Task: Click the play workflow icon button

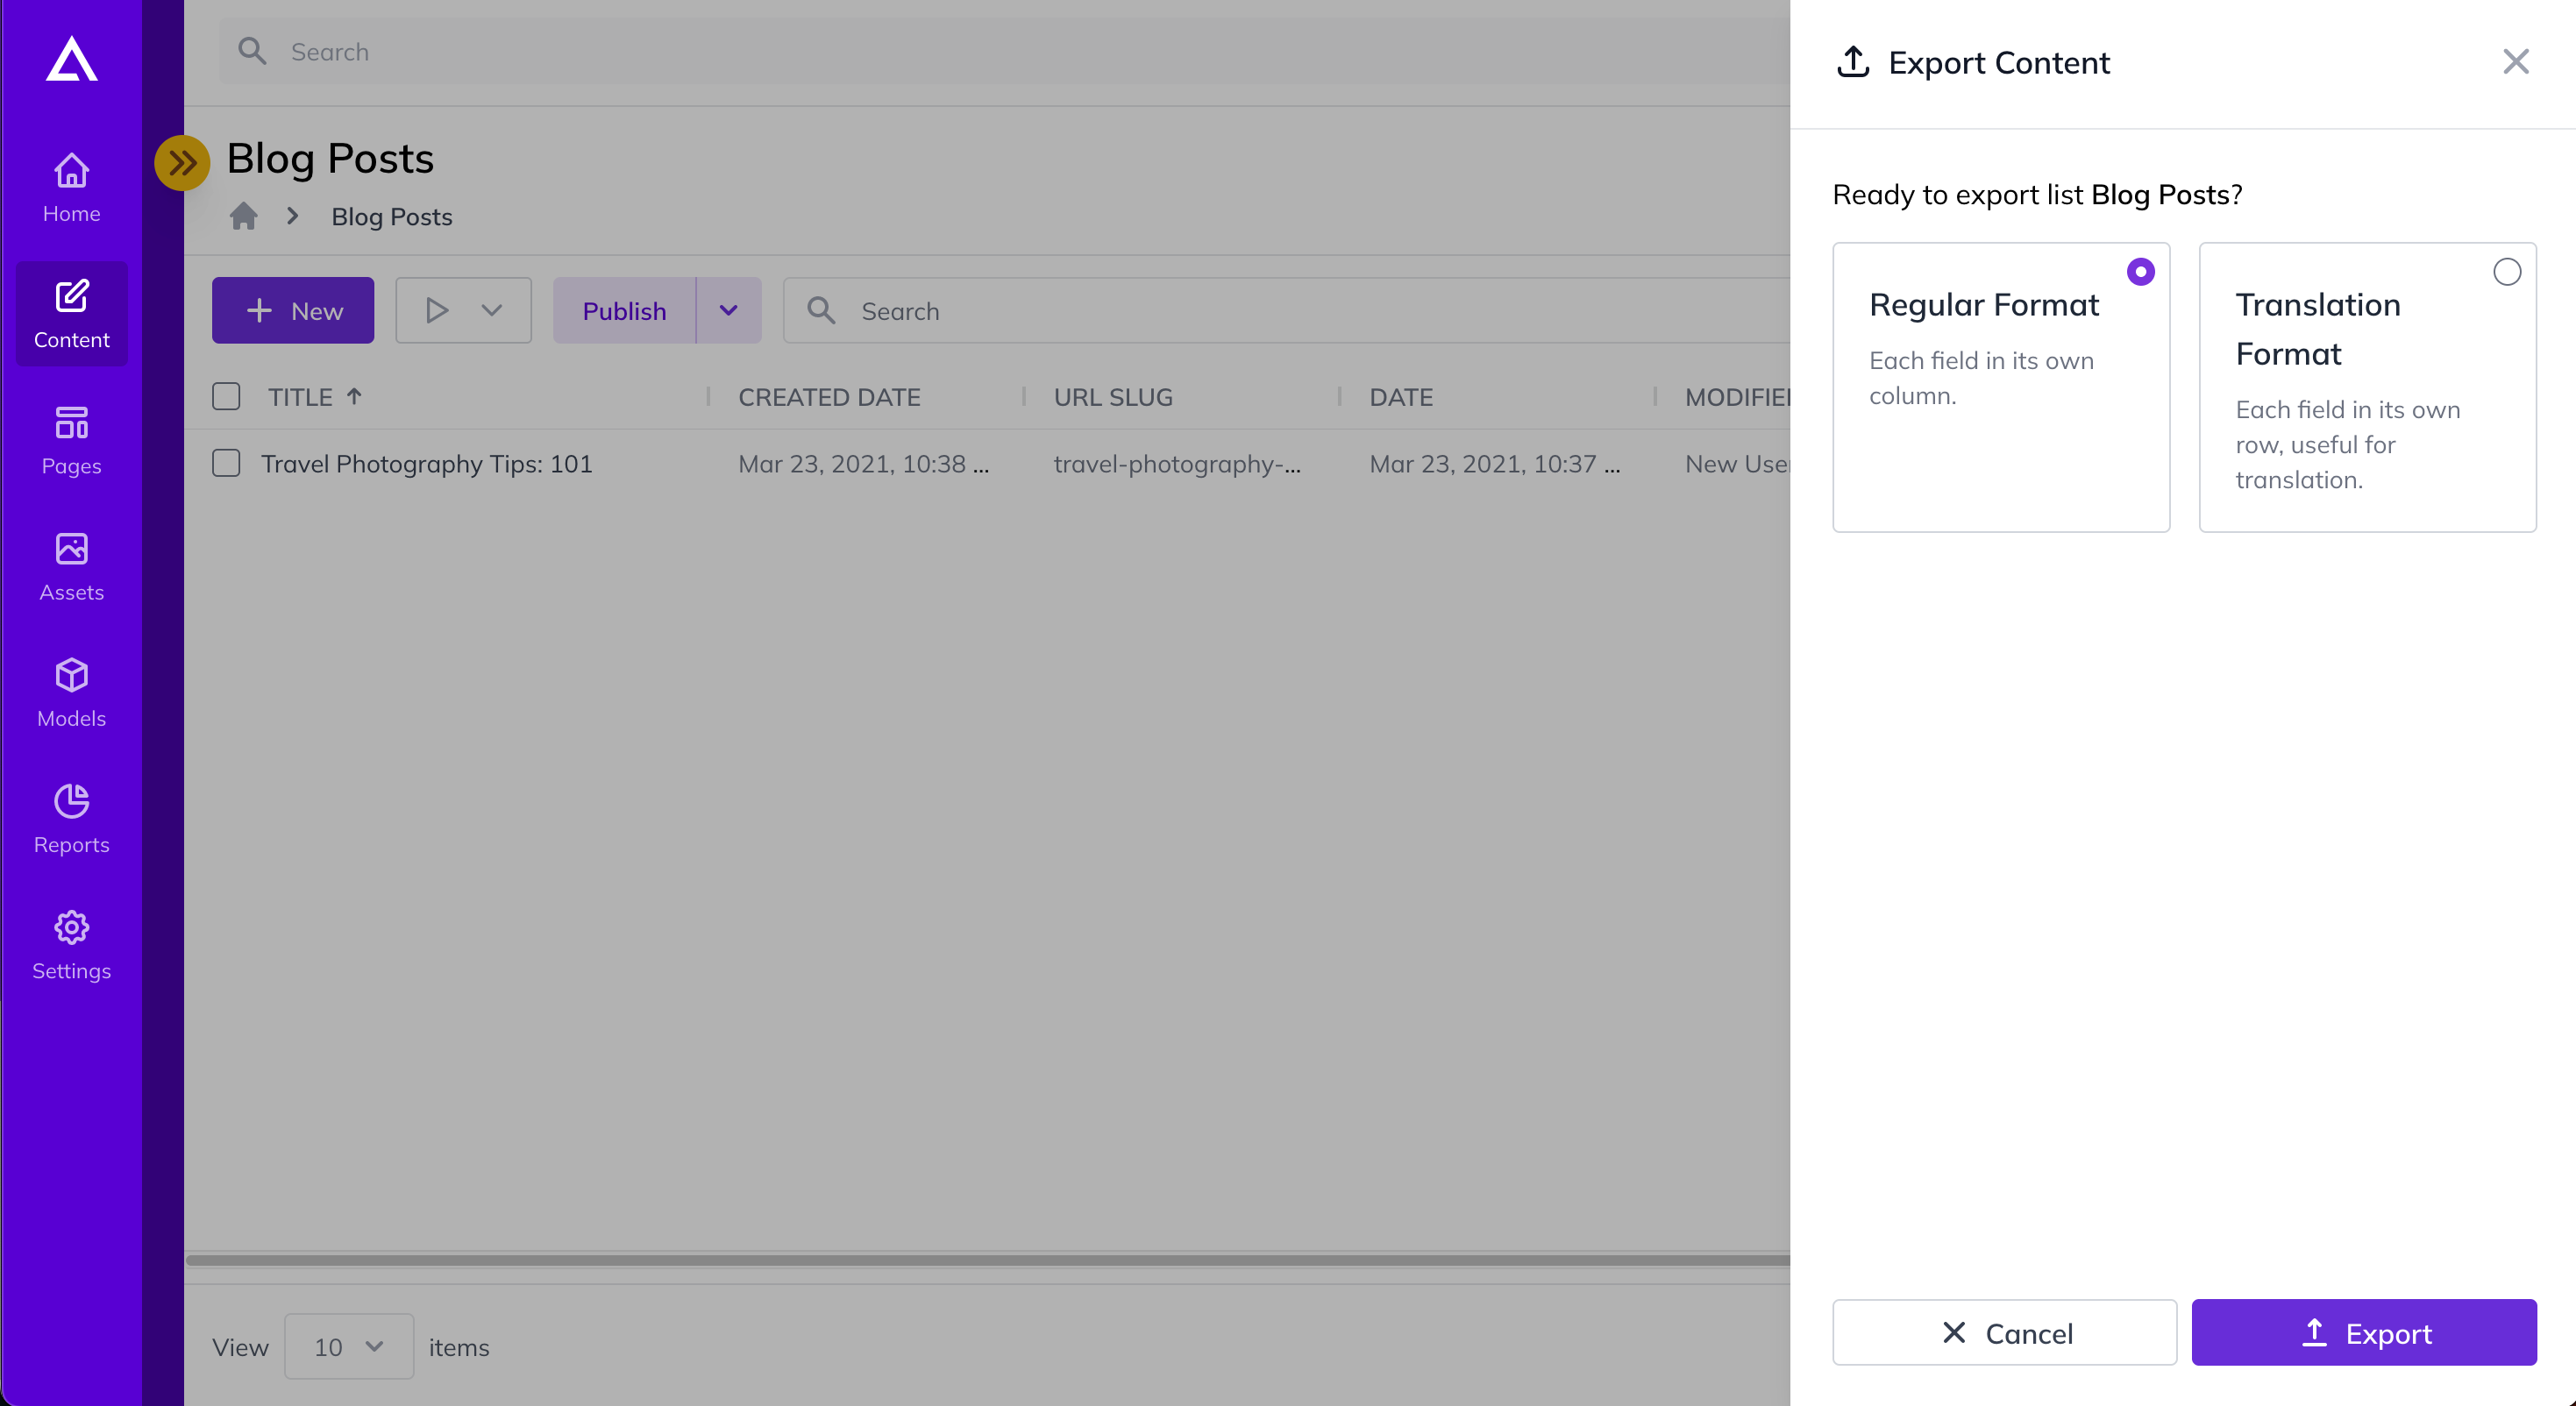Action: point(436,311)
